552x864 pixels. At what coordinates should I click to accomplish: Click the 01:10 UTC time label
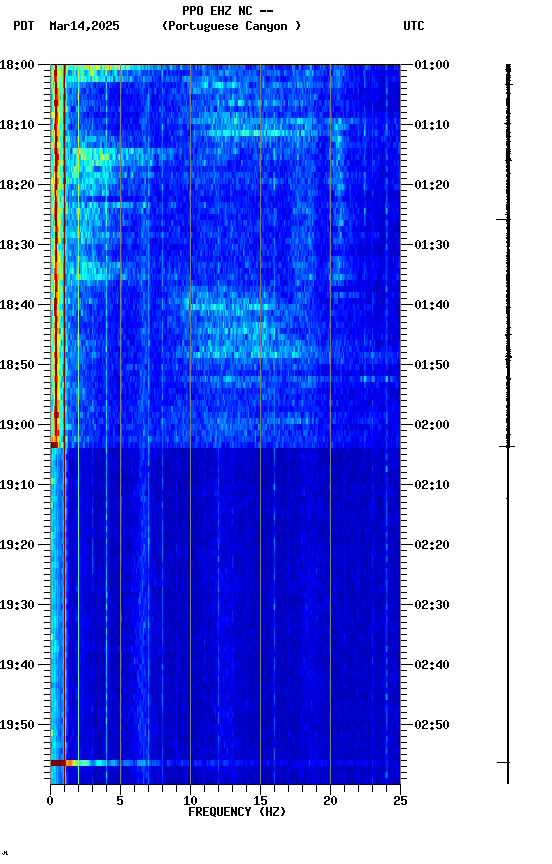(x=432, y=125)
